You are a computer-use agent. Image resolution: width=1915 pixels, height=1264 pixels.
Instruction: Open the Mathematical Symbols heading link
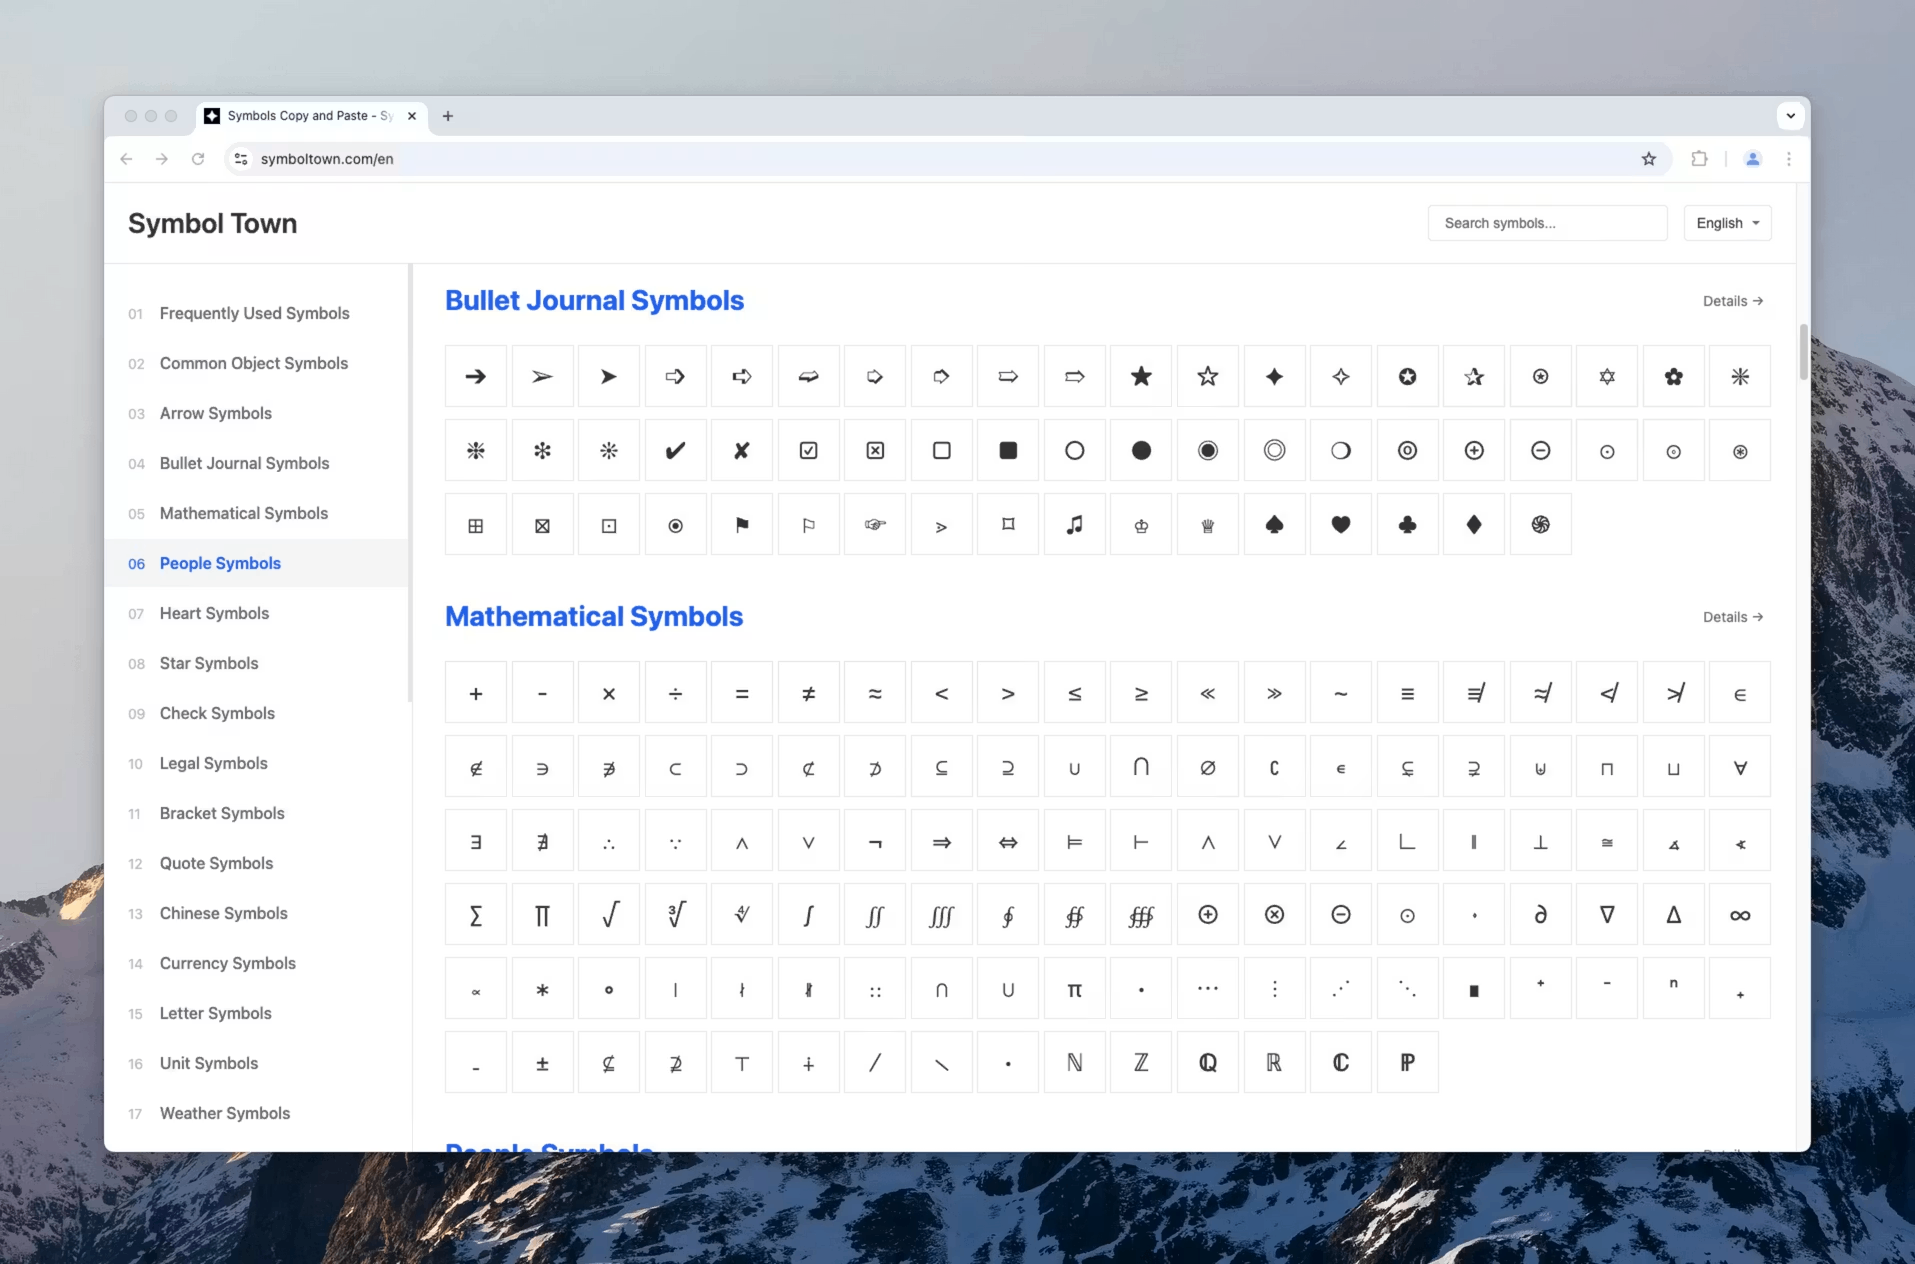tap(594, 617)
